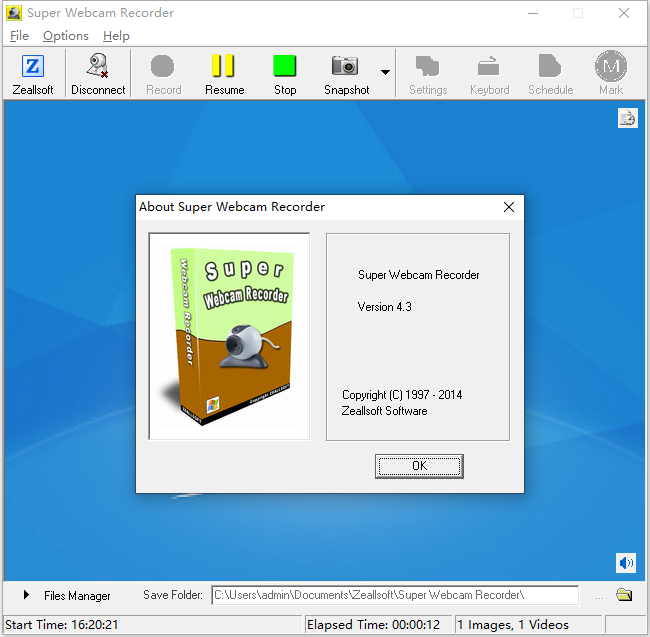Viewport: 650px width, 637px height.
Task: Resume the paused recording
Action: [224, 74]
